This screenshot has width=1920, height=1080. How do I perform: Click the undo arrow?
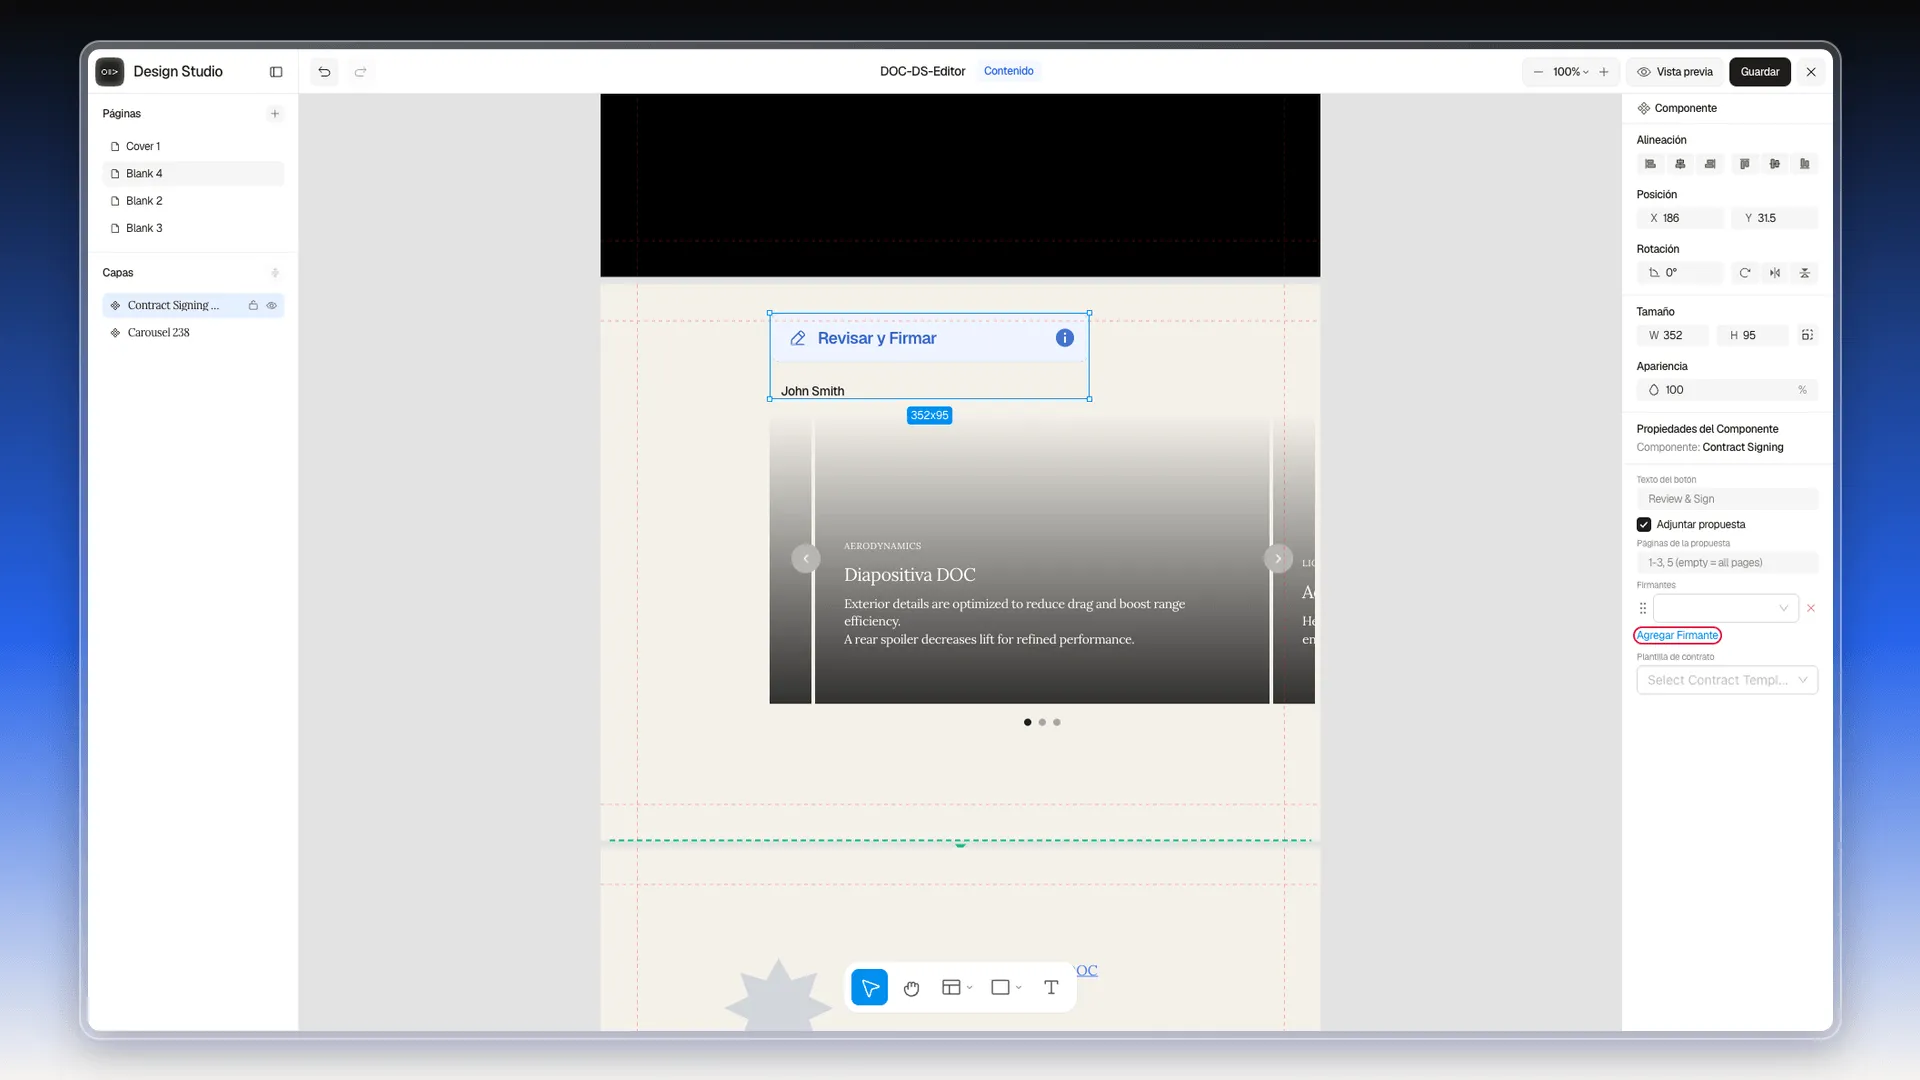[x=324, y=72]
